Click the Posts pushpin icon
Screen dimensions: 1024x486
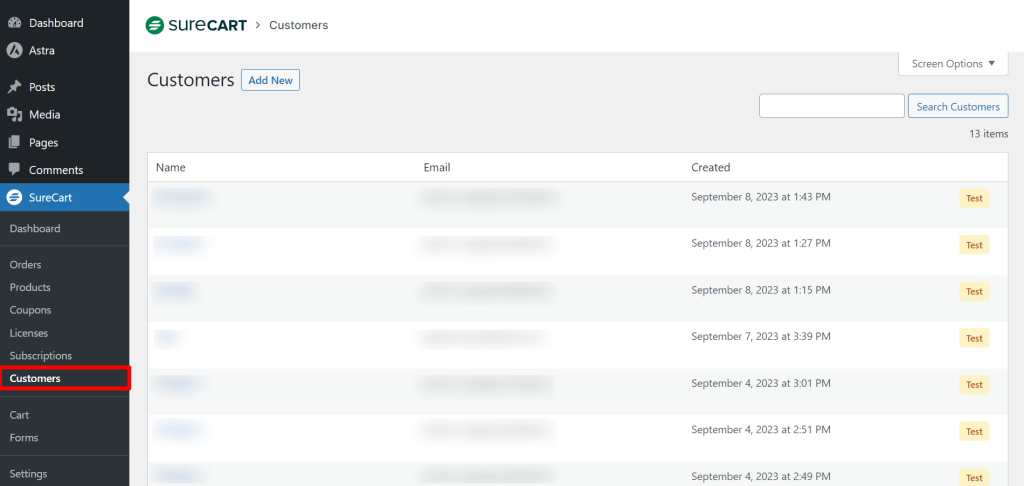(x=15, y=87)
